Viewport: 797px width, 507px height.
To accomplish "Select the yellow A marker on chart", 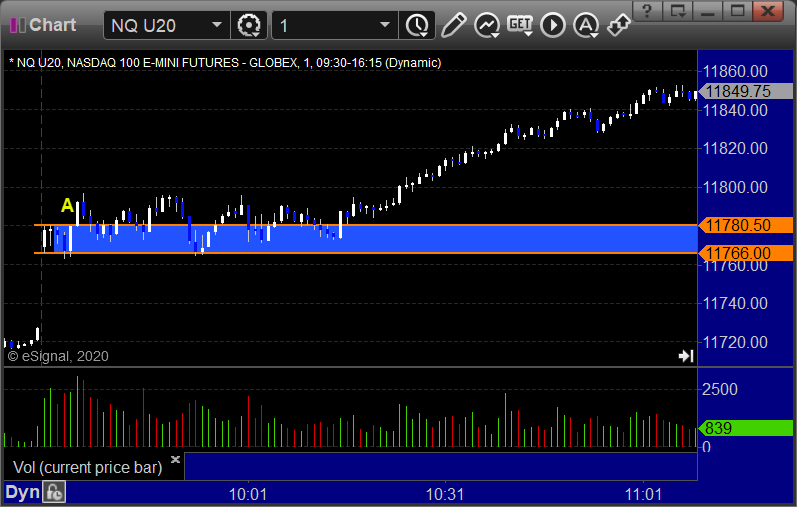I will point(67,205).
